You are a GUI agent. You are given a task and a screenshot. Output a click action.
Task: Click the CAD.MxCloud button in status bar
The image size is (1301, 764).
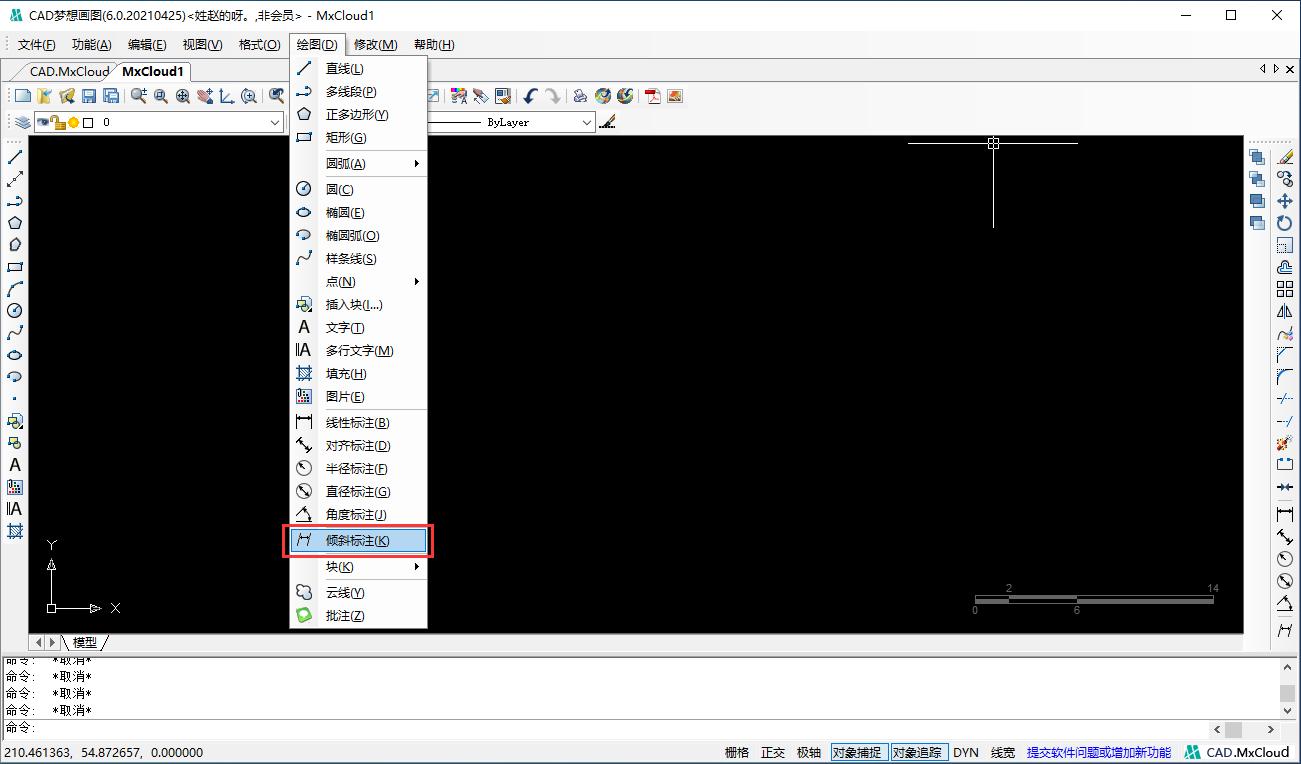[1237, 753]
